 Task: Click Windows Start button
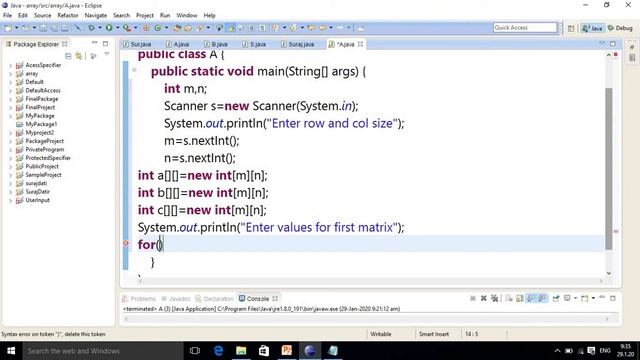[11, 351]
